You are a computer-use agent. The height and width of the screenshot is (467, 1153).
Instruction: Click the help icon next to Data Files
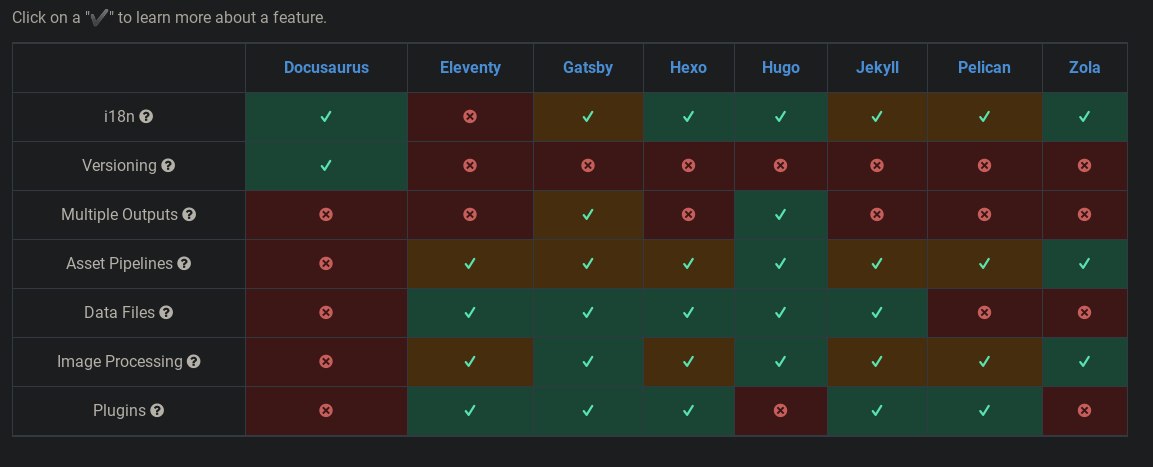pyautogui.click(x=166, y=313)
